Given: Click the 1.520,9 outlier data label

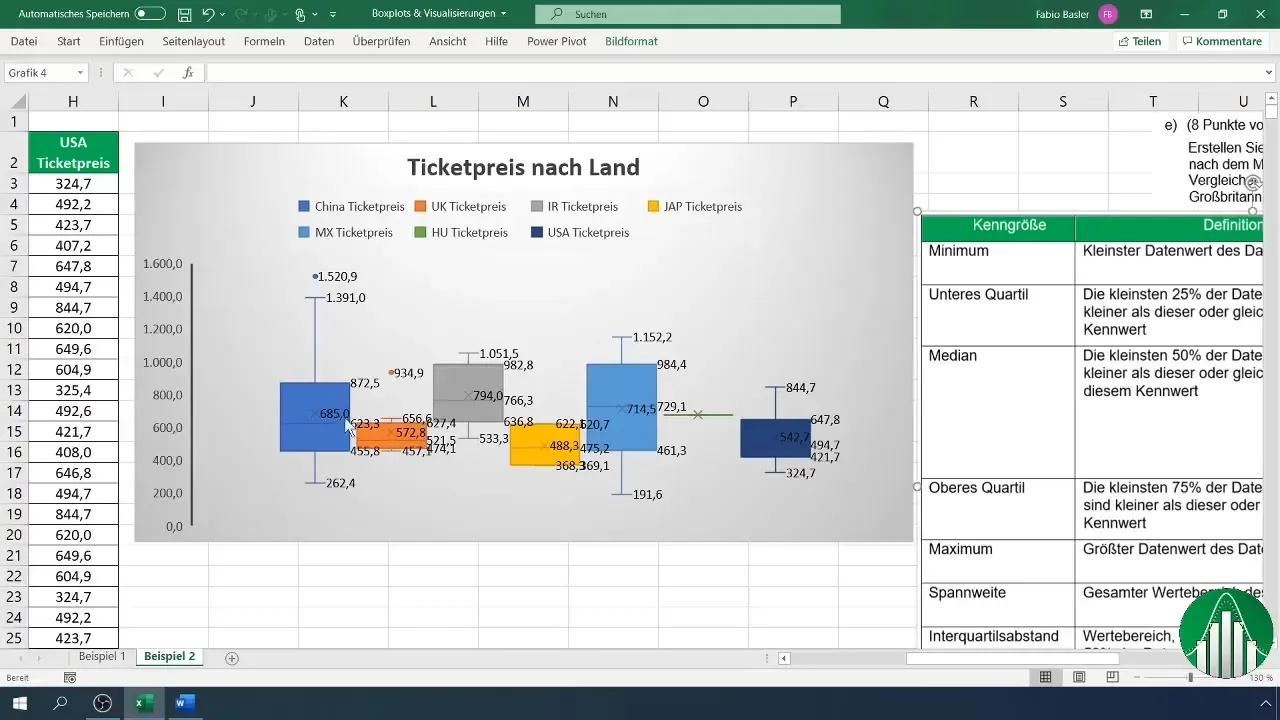Looking at the screenshot, I should click(x=338, y=276).
